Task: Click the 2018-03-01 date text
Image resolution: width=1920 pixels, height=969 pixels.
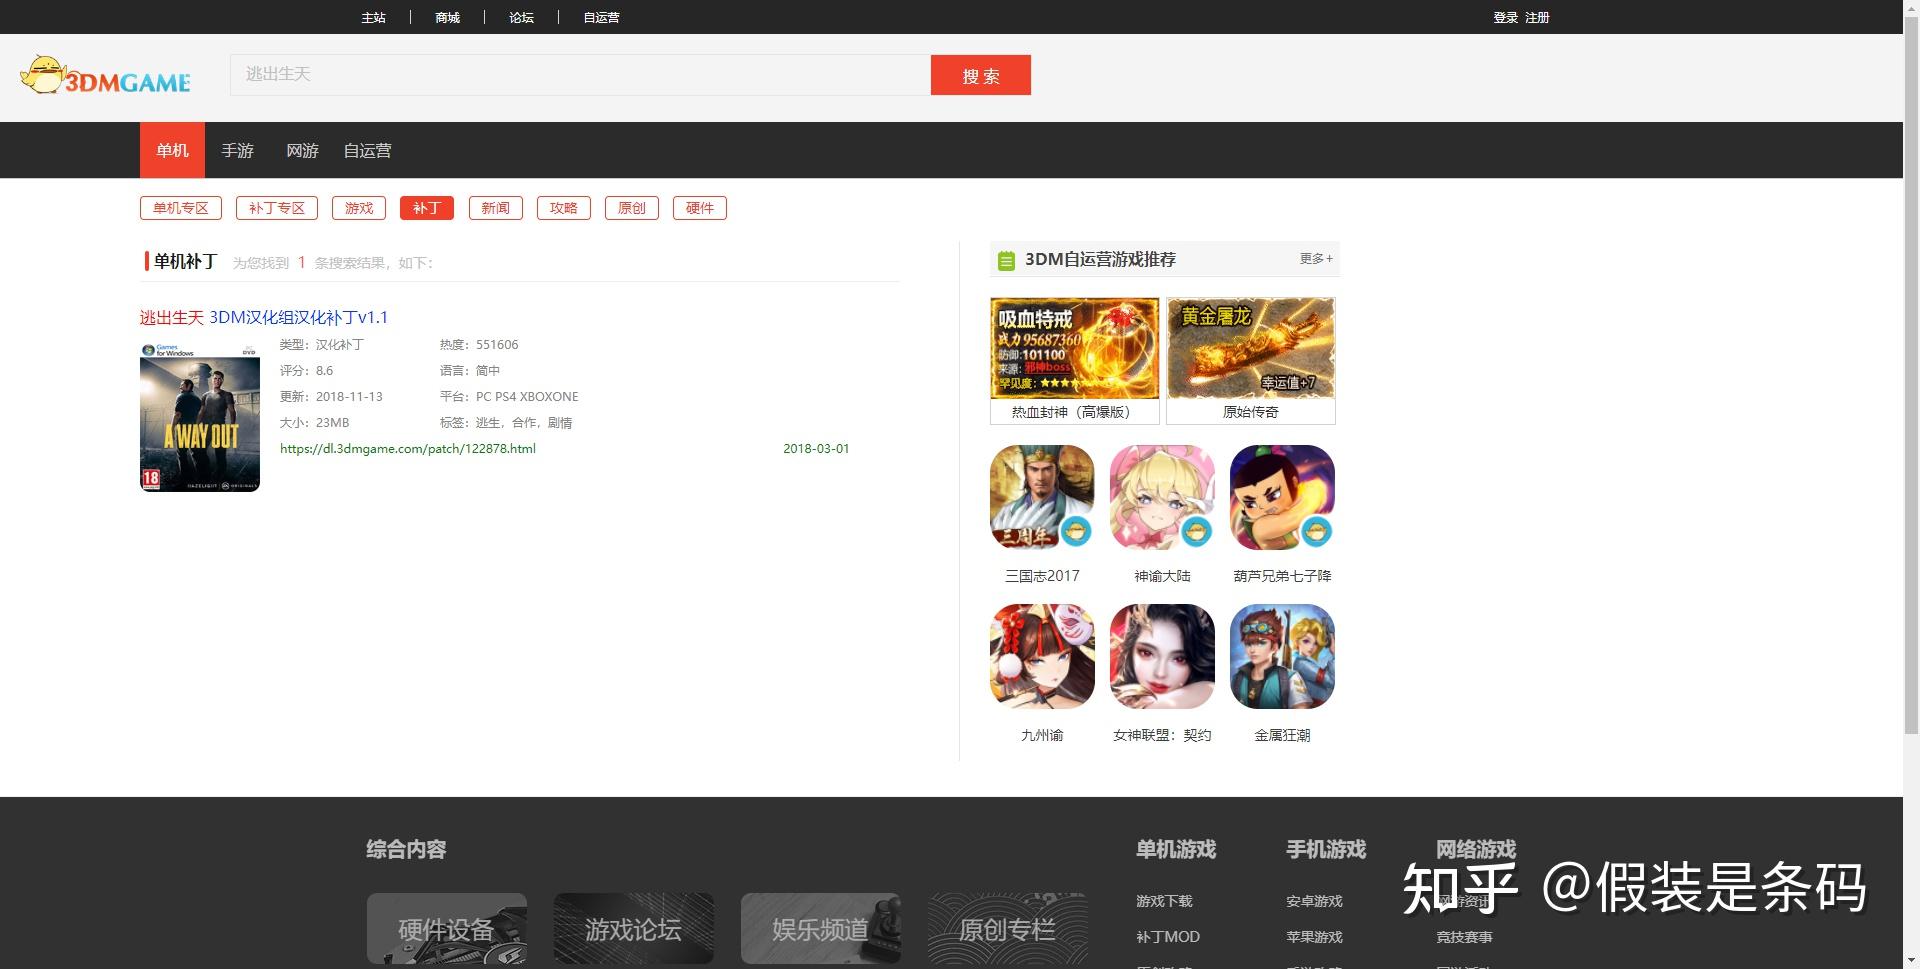Action: point(816,449)
